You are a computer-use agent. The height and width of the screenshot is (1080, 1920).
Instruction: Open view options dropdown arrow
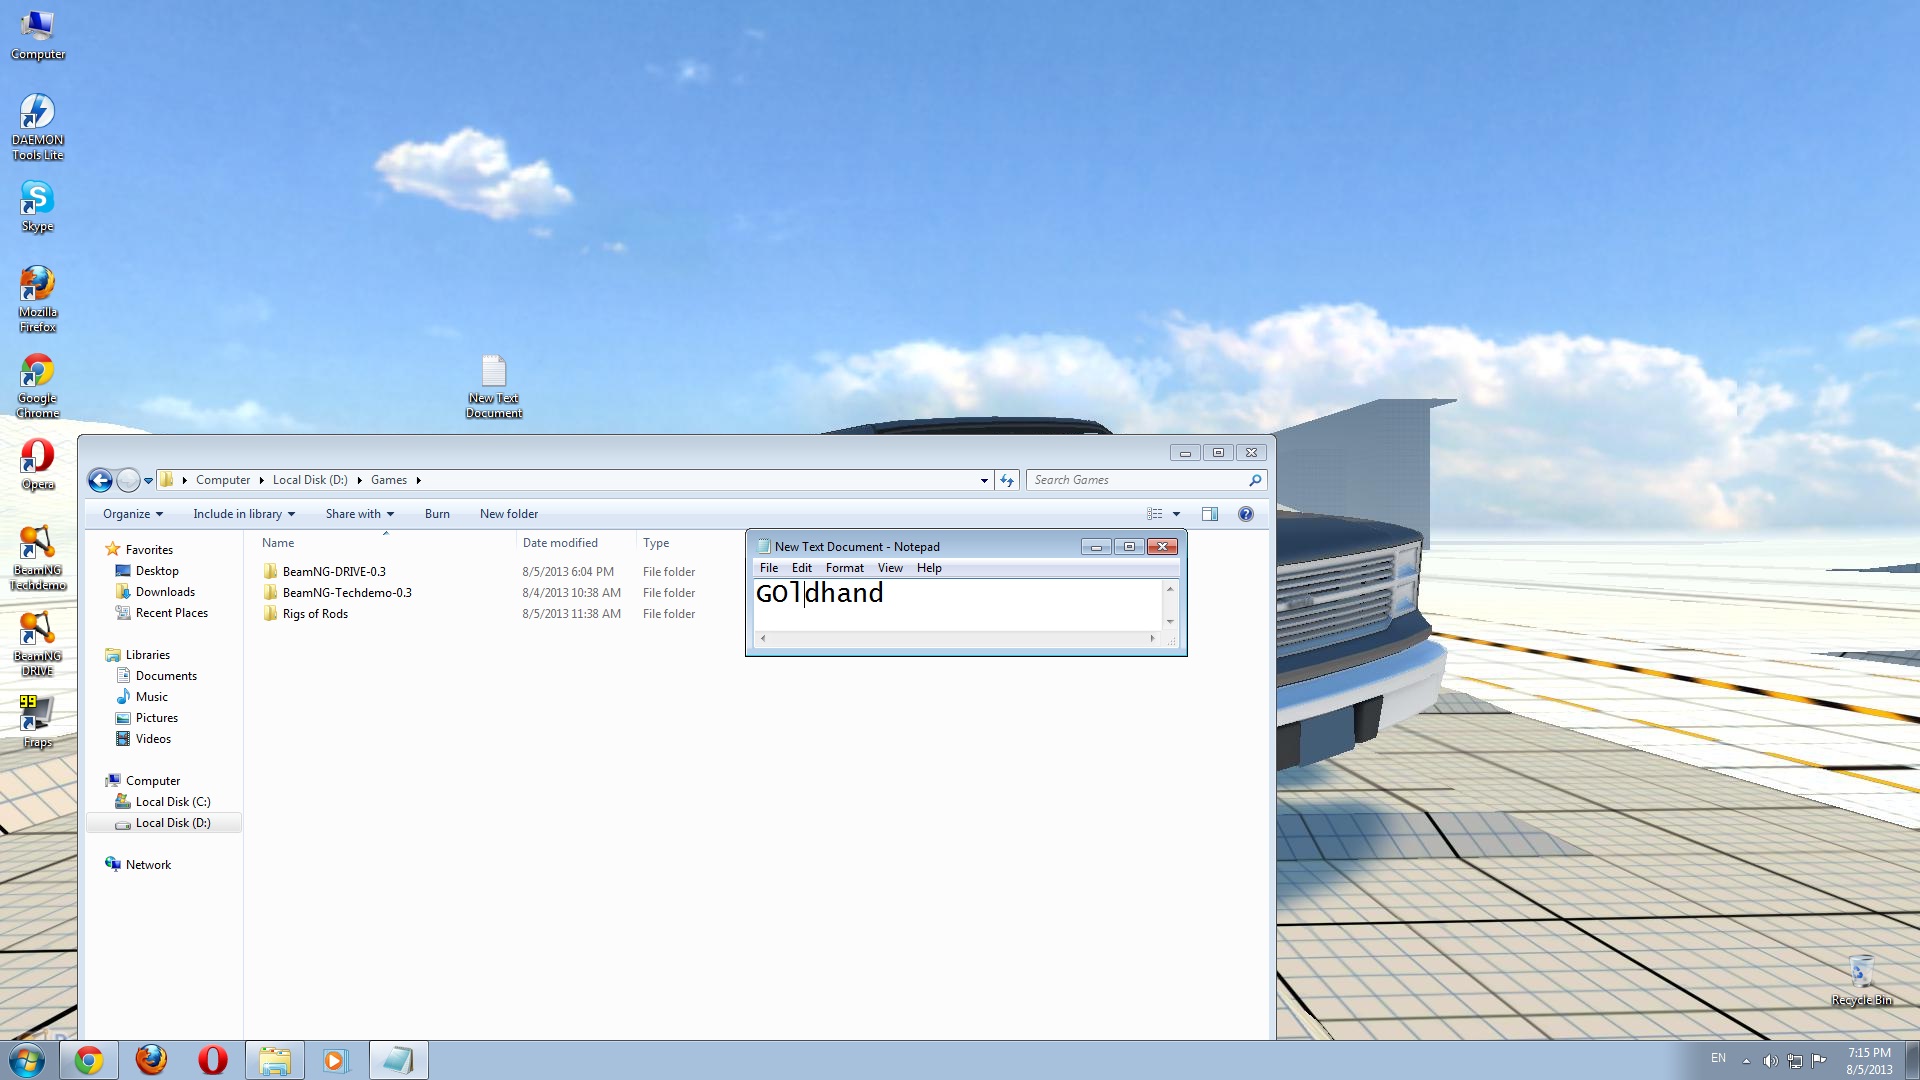point(1176,514)
